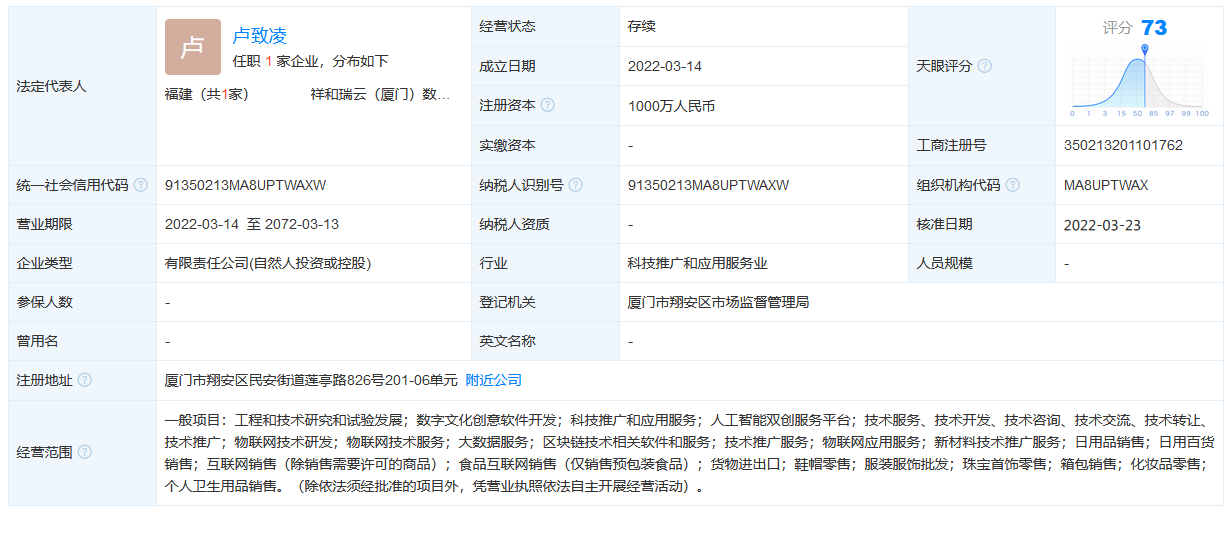Click the question icon next to 经营范围
Image resolution: width=1228 pixels, height=545 pixels.
(x=85, y=452)
